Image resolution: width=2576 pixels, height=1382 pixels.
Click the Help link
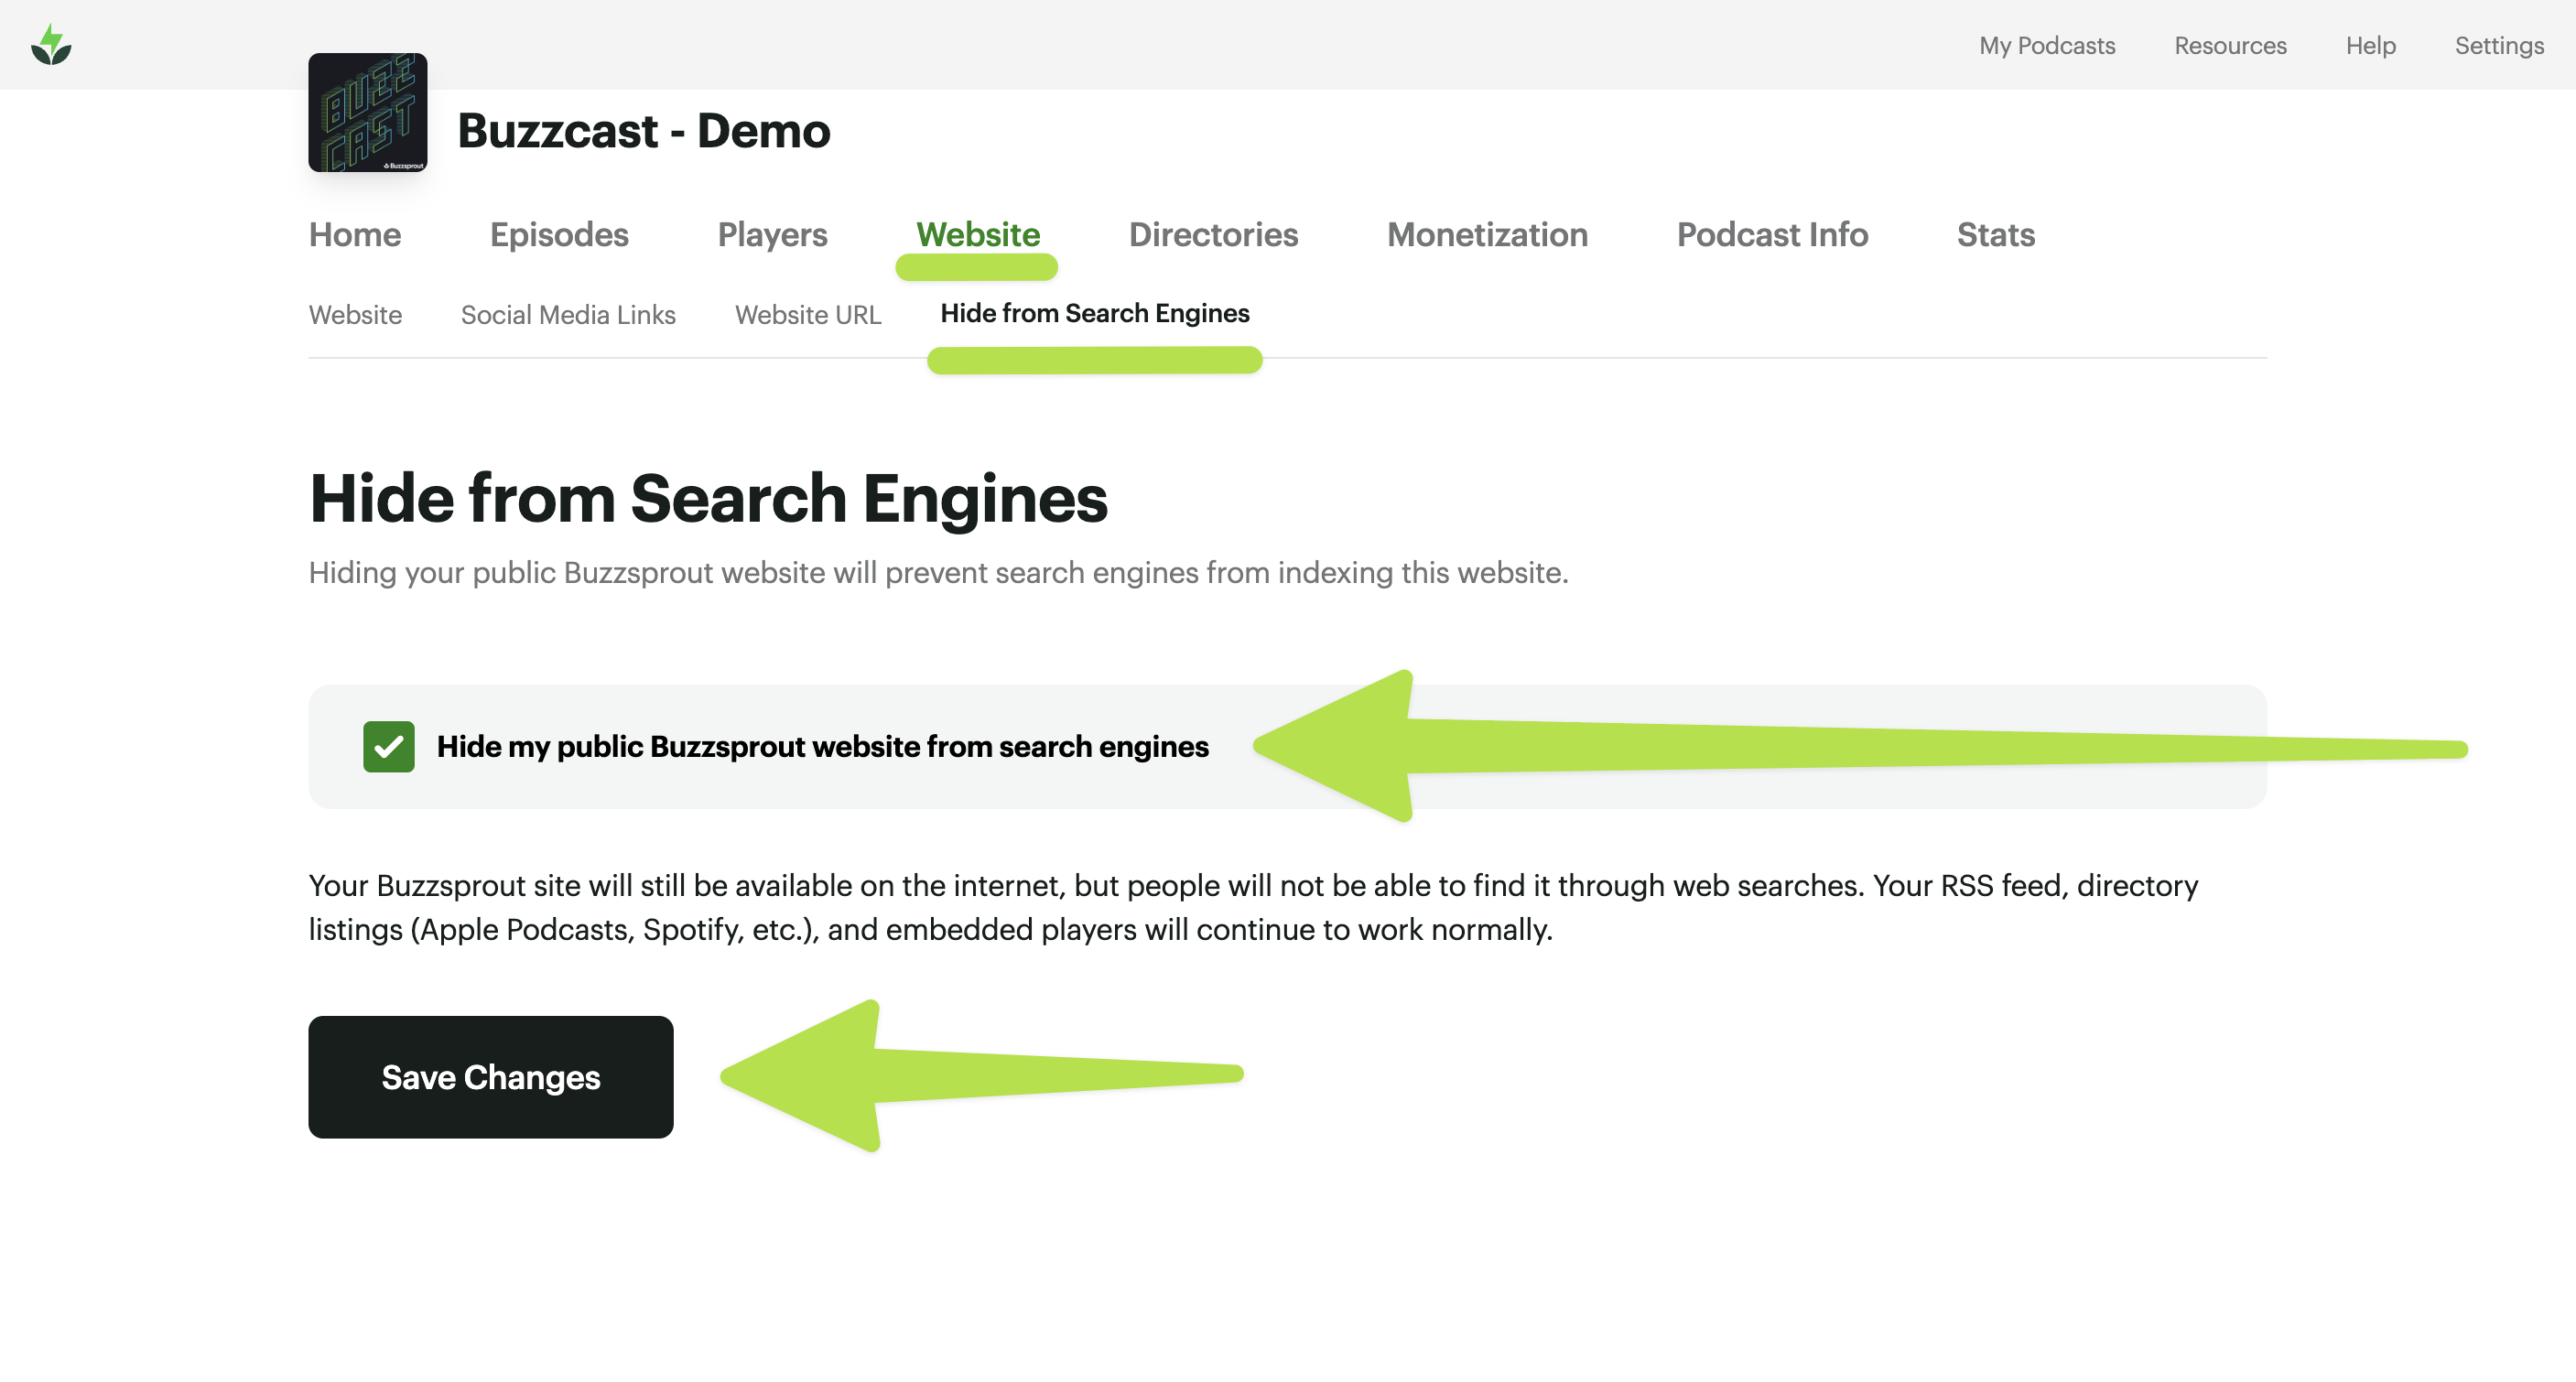2369,45
